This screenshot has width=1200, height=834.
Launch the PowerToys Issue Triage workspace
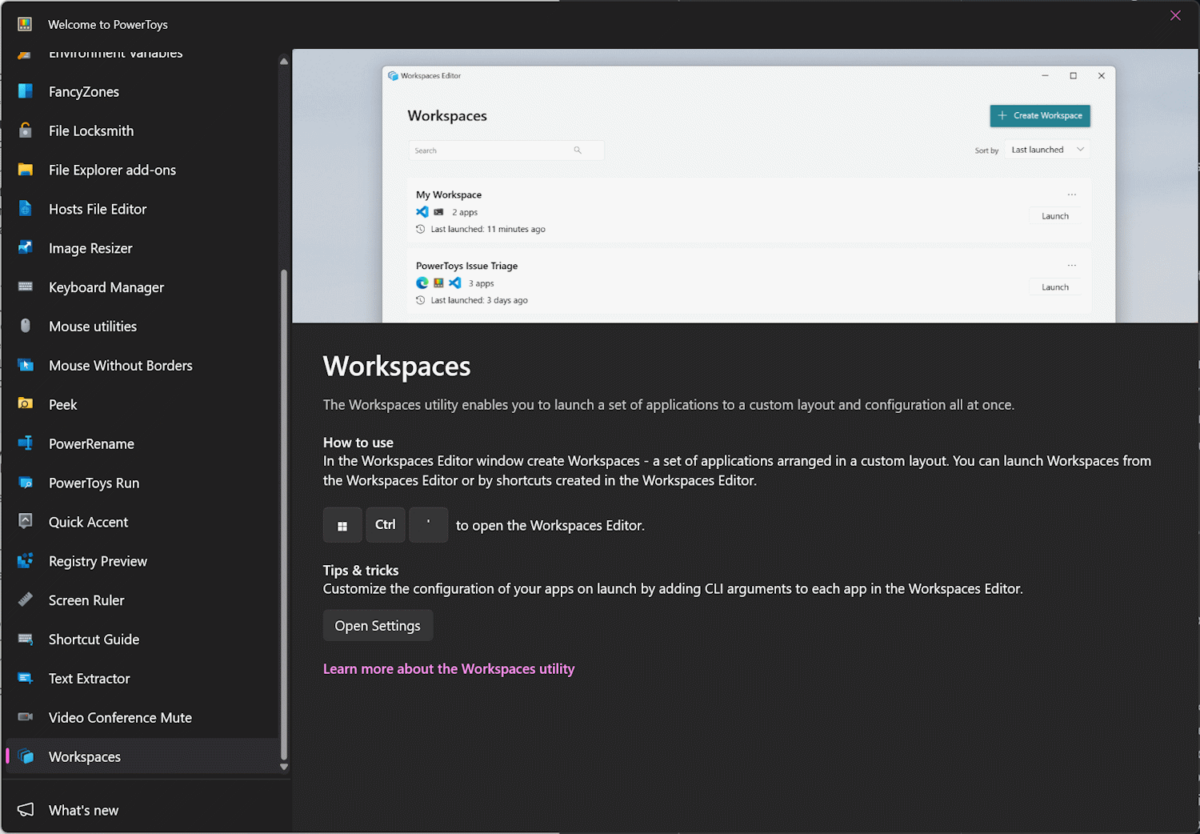pos(1054,286)
